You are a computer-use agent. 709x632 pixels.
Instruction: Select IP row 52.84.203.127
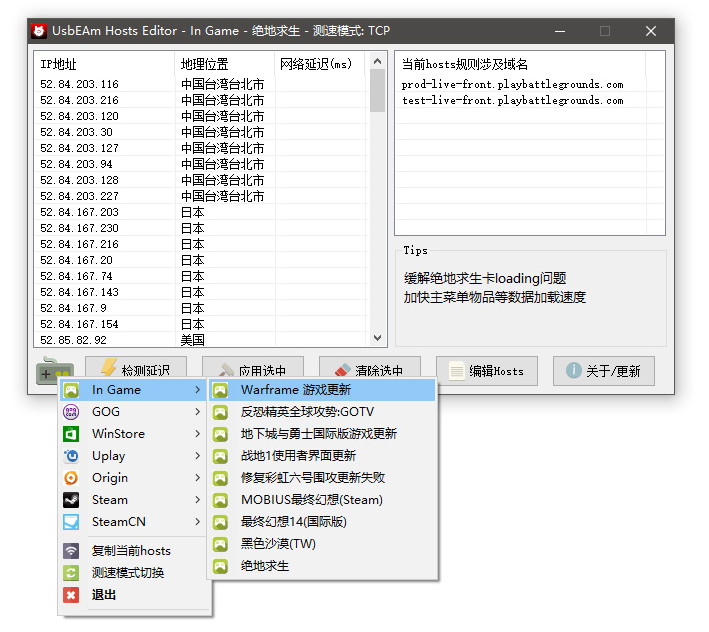tap(202, 148)
